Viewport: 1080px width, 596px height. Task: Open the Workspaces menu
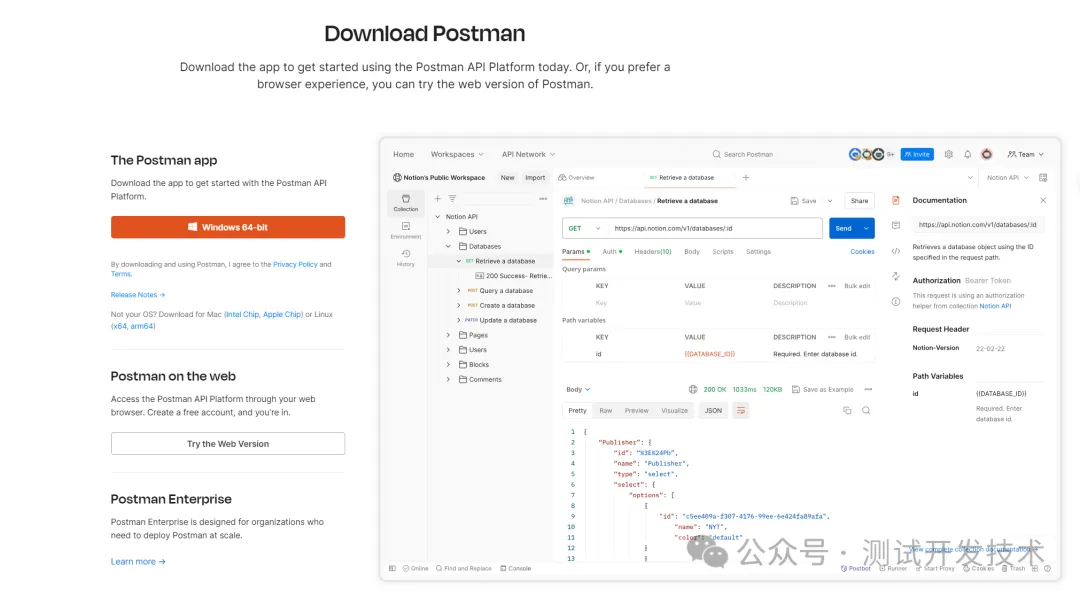pos(457,154)
